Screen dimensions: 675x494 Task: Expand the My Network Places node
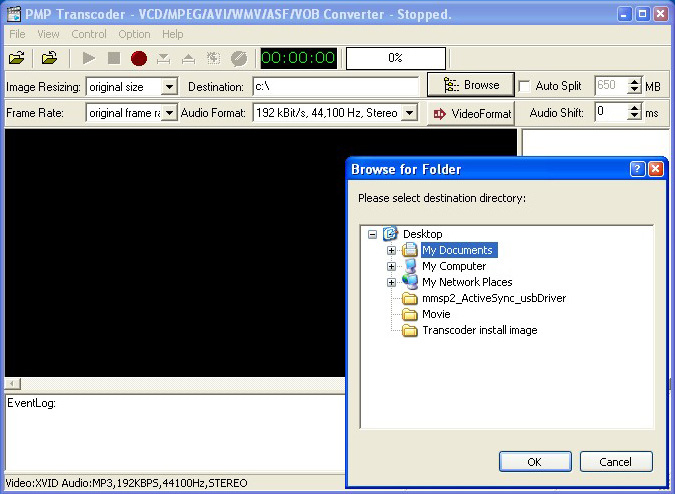point(391,282)
